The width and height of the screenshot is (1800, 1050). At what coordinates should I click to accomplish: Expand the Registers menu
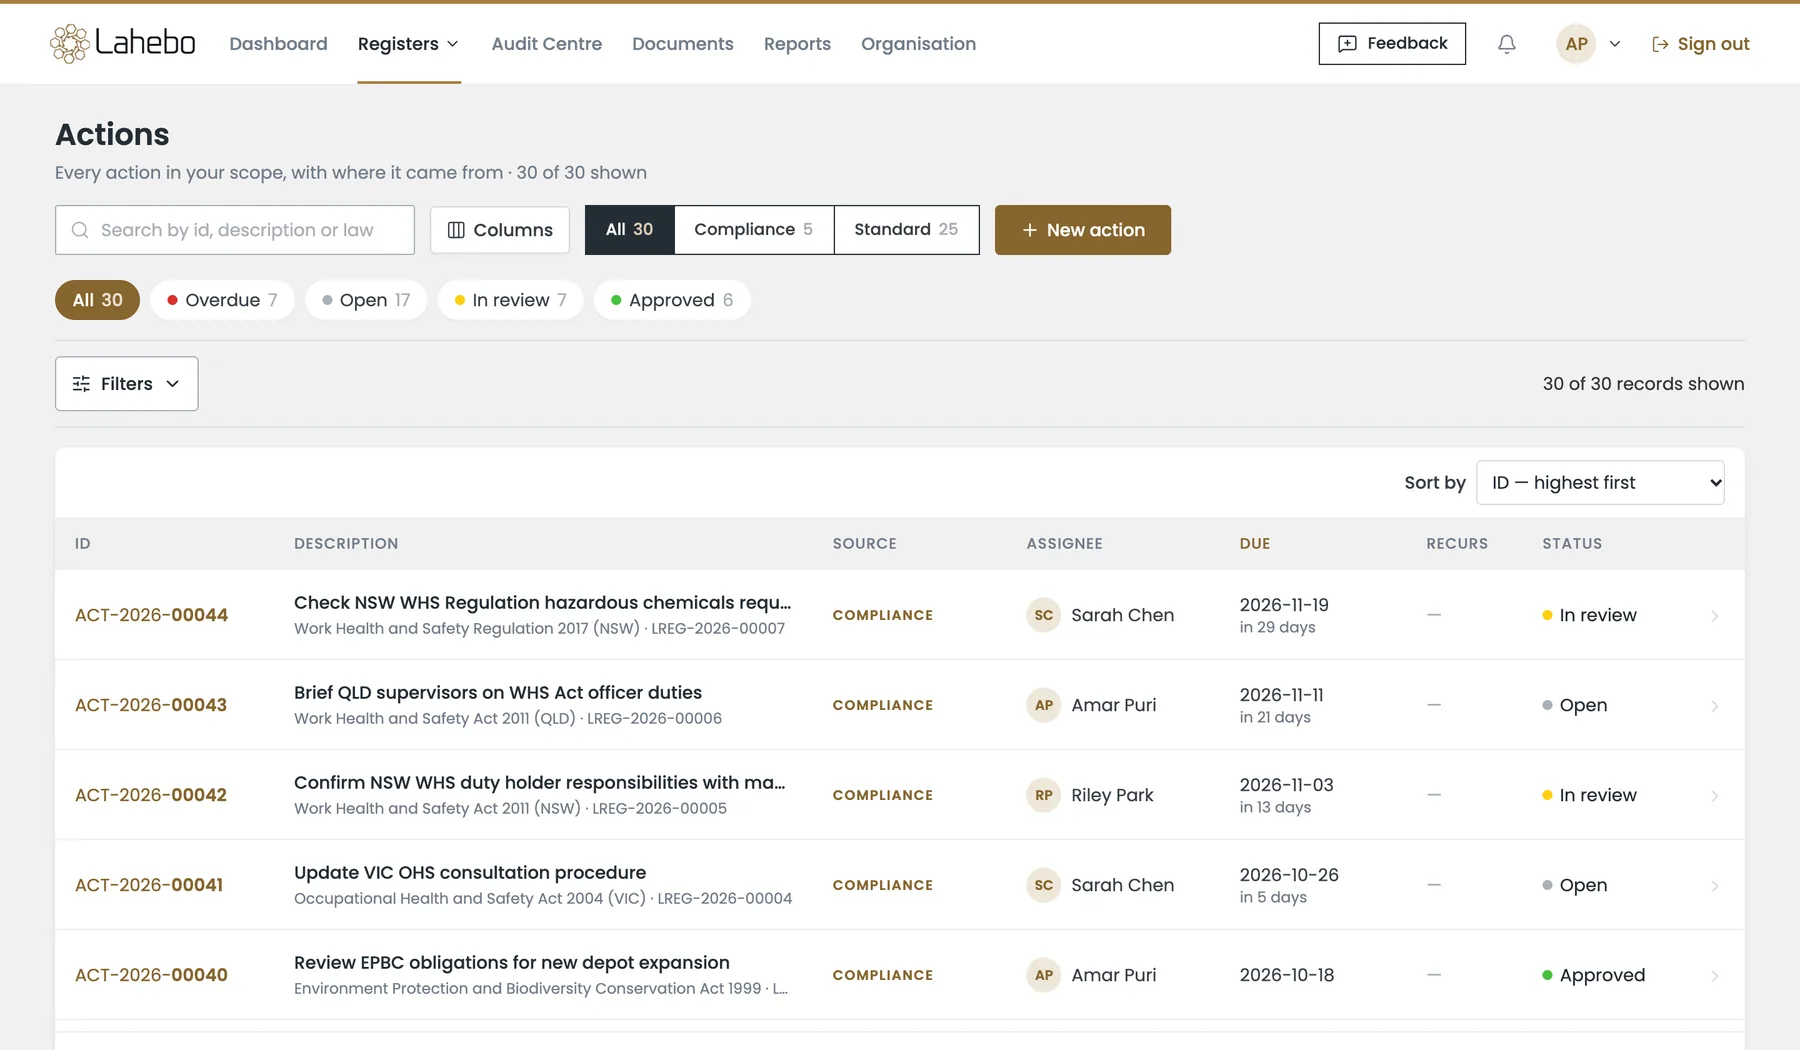[x=408, y=44]
